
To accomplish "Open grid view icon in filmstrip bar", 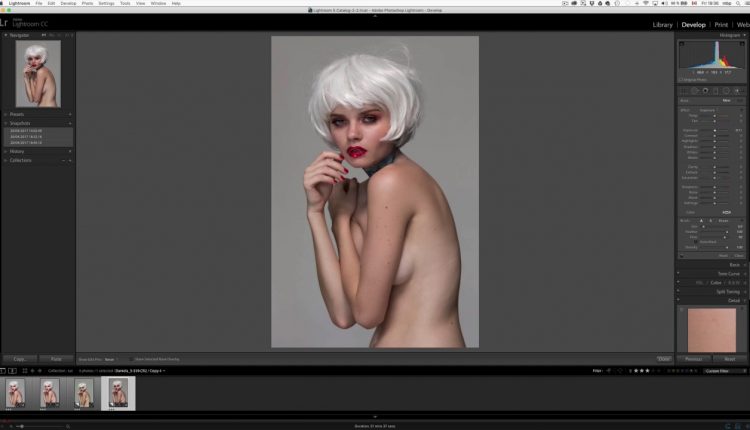I will (x=25, y=371).
